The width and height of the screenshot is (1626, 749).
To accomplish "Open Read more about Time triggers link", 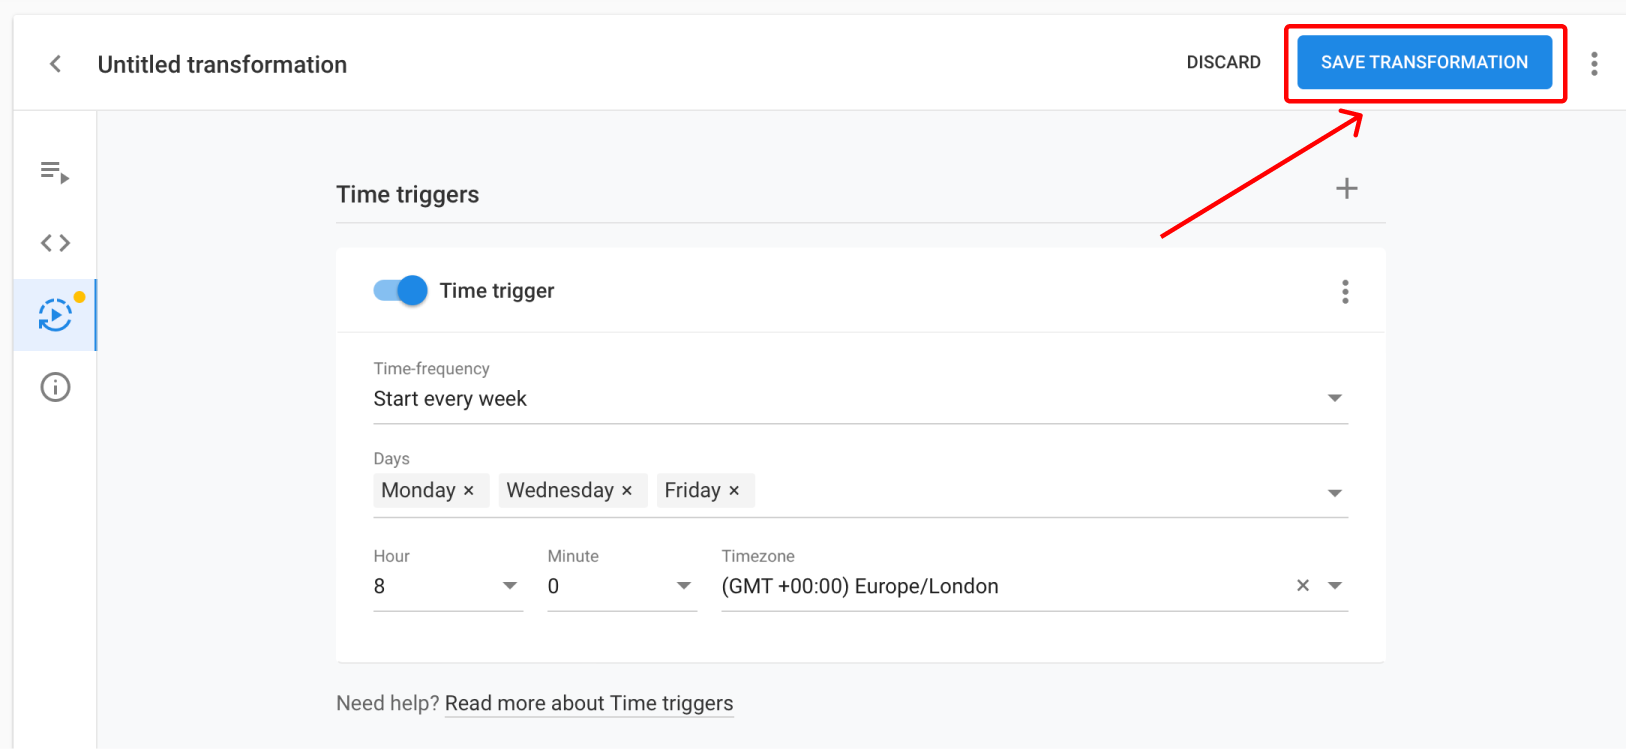I will click(588, 703).
